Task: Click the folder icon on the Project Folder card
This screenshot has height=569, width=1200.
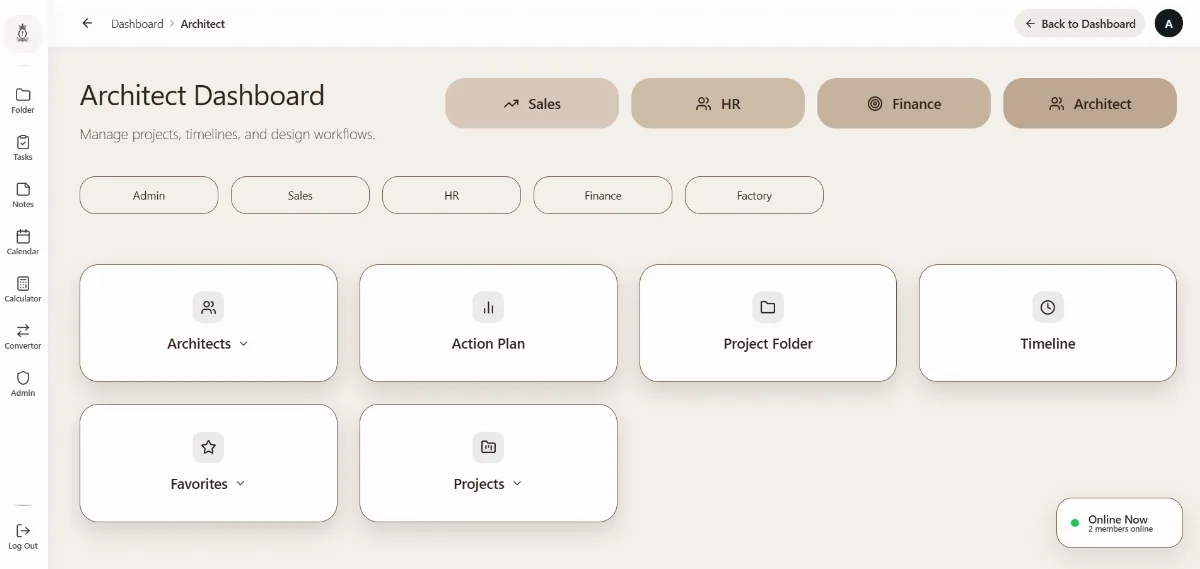Action: tap(768, 307)
